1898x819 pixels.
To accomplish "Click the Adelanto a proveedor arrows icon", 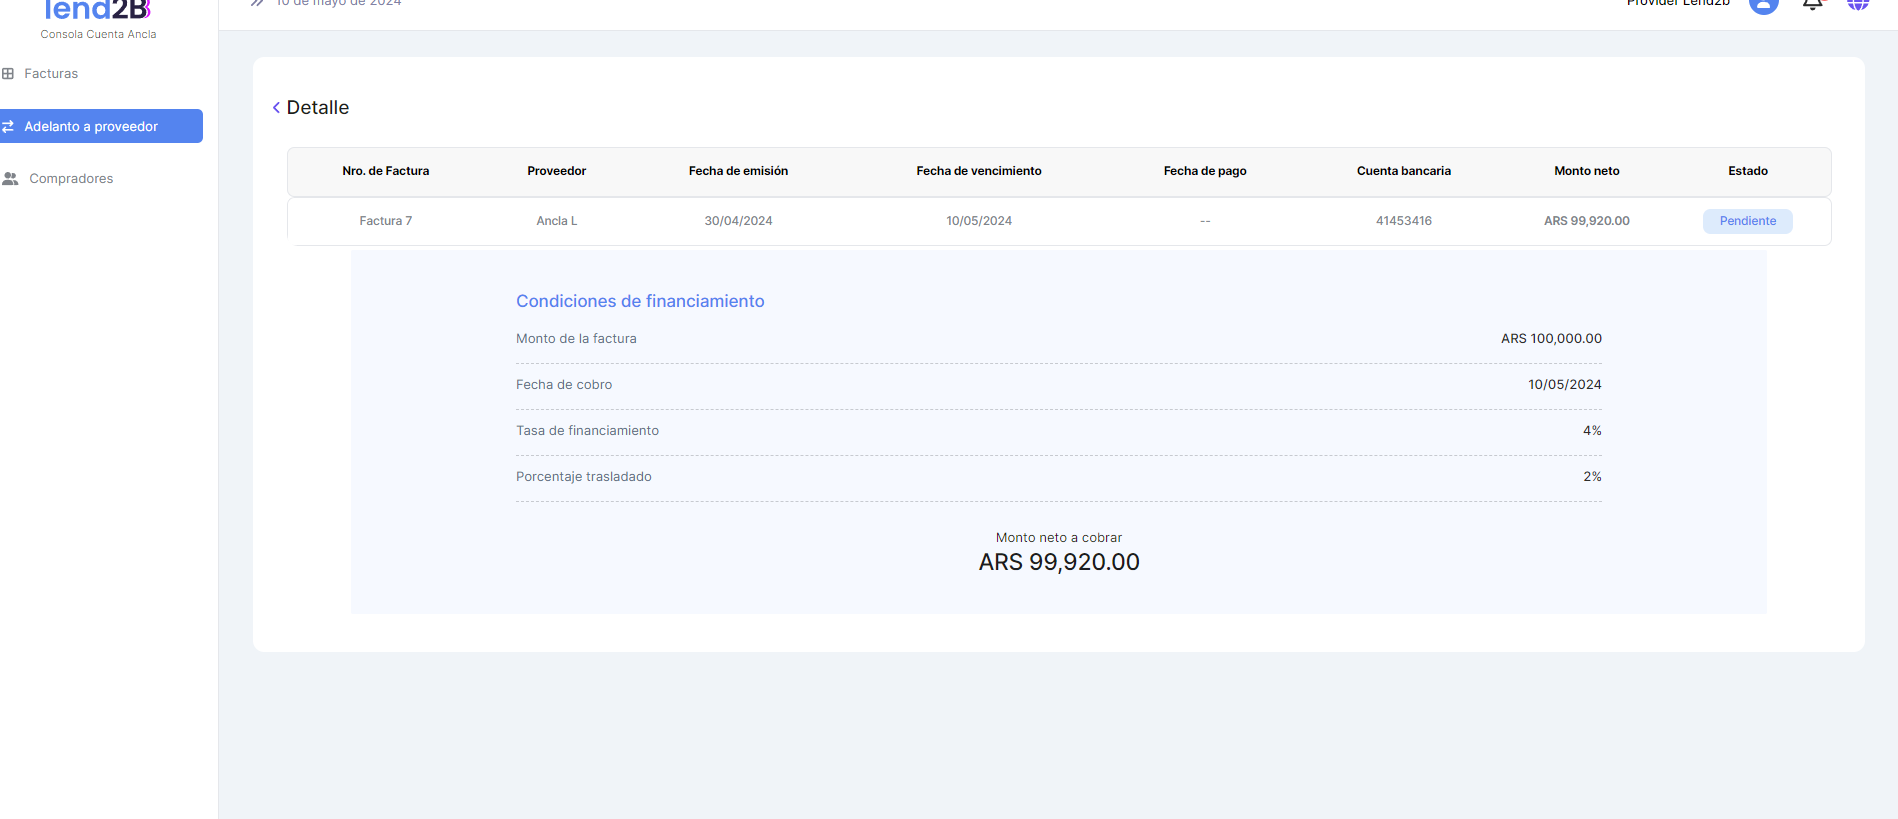I will coord(8,127).
